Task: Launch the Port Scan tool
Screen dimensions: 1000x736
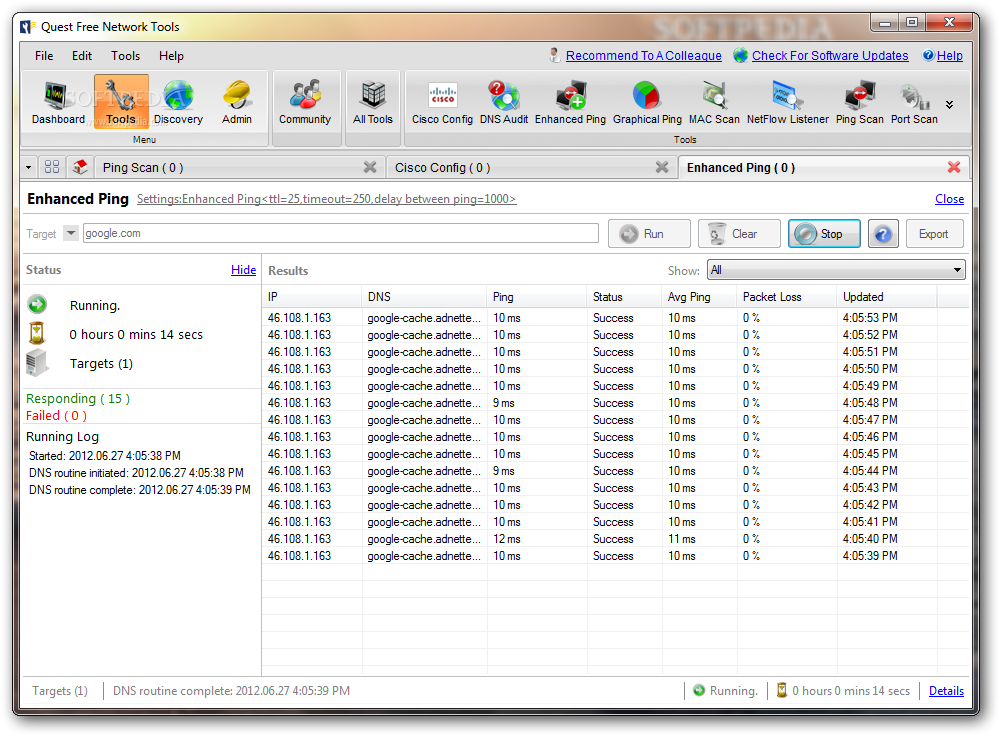Action: point(914,102)
